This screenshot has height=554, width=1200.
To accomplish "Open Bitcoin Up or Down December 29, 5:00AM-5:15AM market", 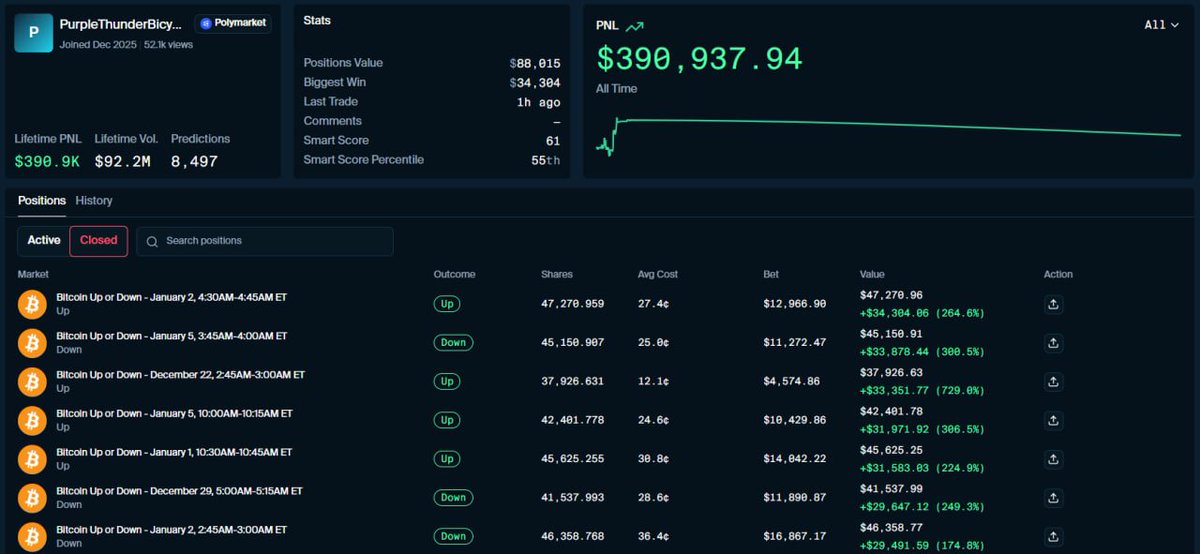I will [x=179, y=491].
